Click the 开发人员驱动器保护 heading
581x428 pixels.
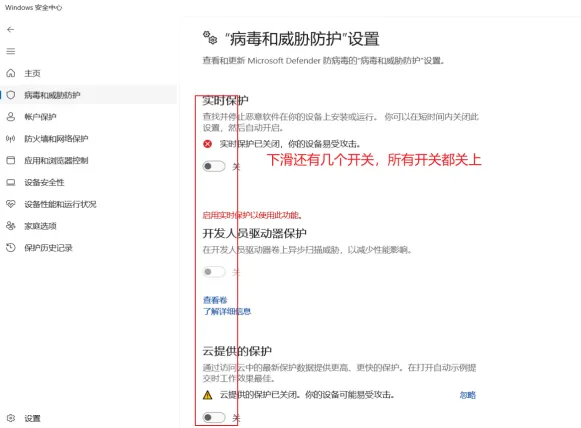(255, 233)
